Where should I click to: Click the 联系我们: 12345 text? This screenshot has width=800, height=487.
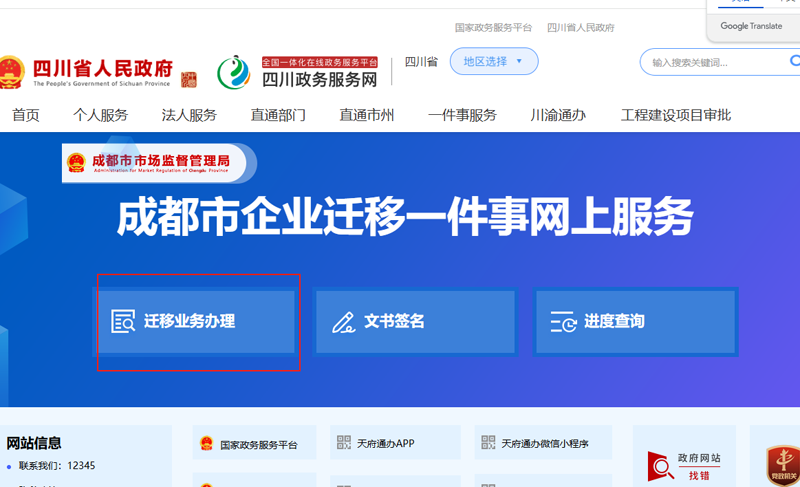pyautogui.click(x=57, y=466)
